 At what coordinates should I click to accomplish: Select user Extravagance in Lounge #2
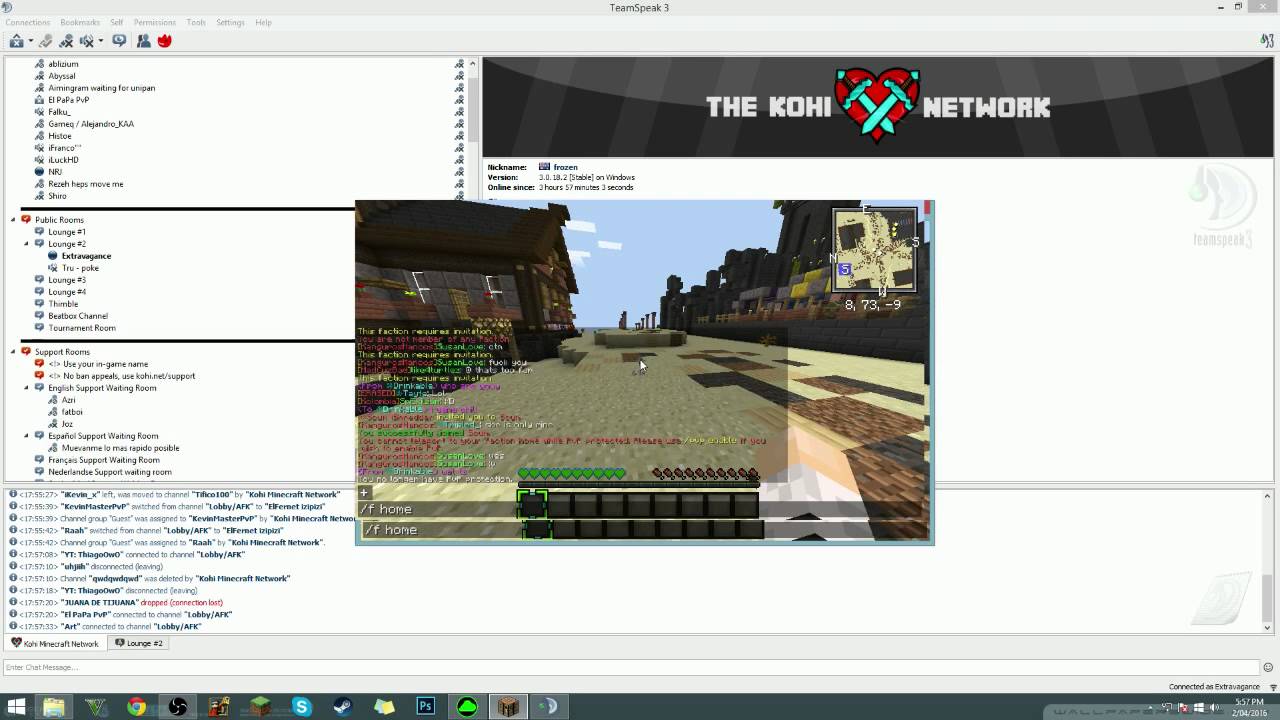pos(86,256)
